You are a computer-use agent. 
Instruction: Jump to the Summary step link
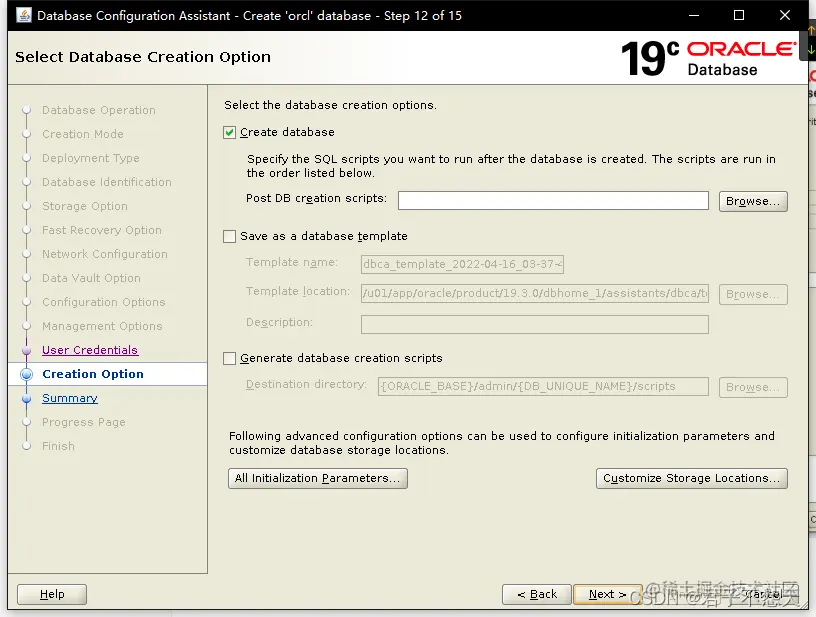pos(70,398)
